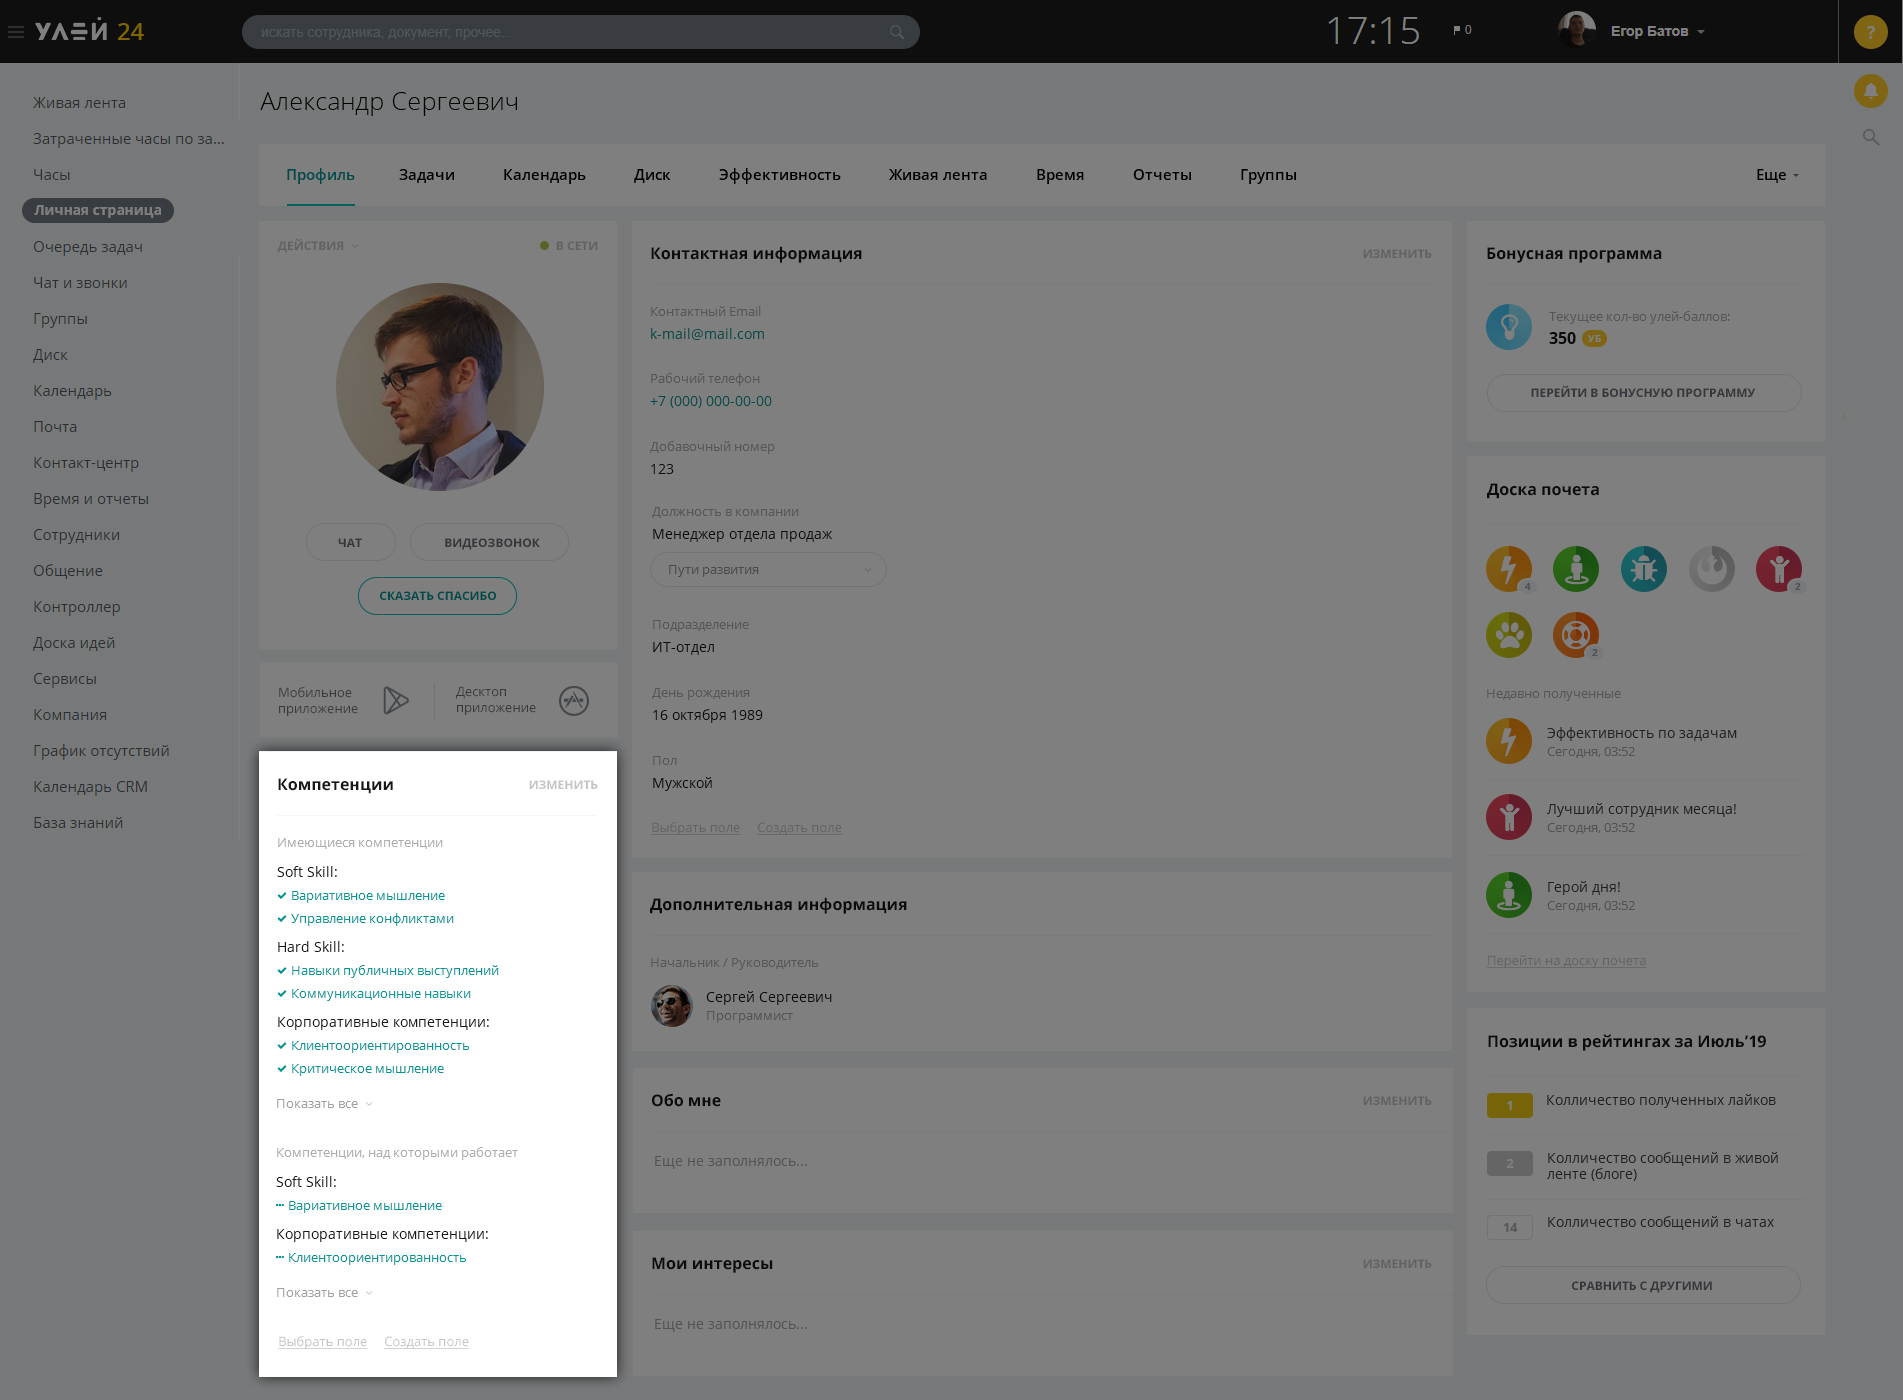Select orange lightning badge on honor board
The width and height of the screenshot is (1903, 1400).
(x=1509, y=569)
